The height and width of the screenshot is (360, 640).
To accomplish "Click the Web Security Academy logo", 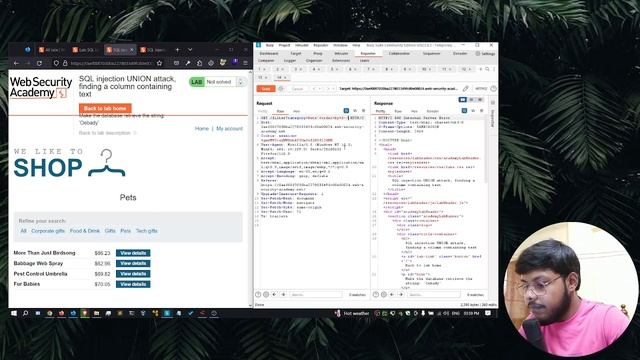I will [x=40, y=87].
